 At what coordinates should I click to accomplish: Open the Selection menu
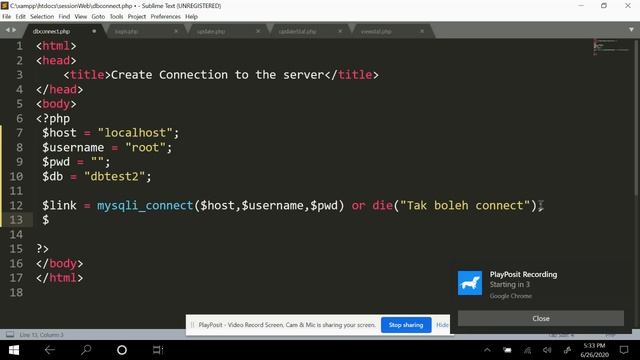click(x=42, y=17)
